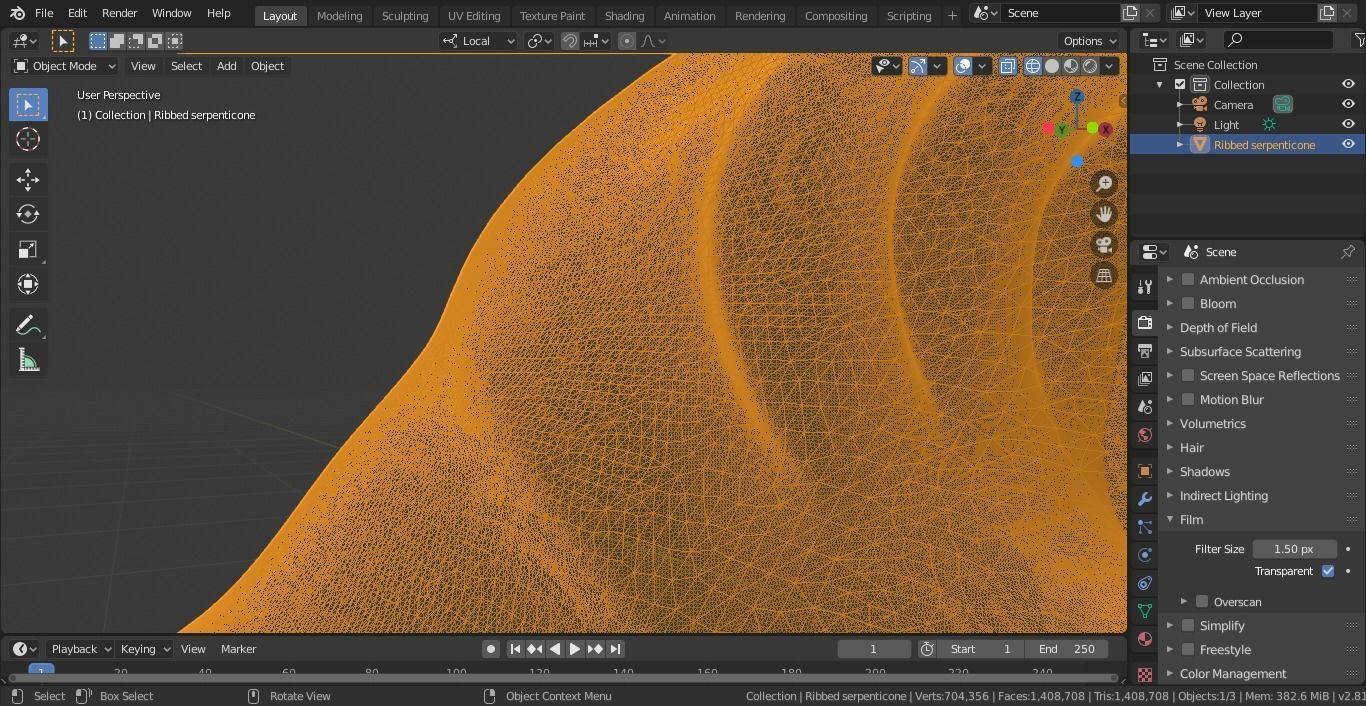
Task: Open Modifiers wrench tab
Action: 1145,498
